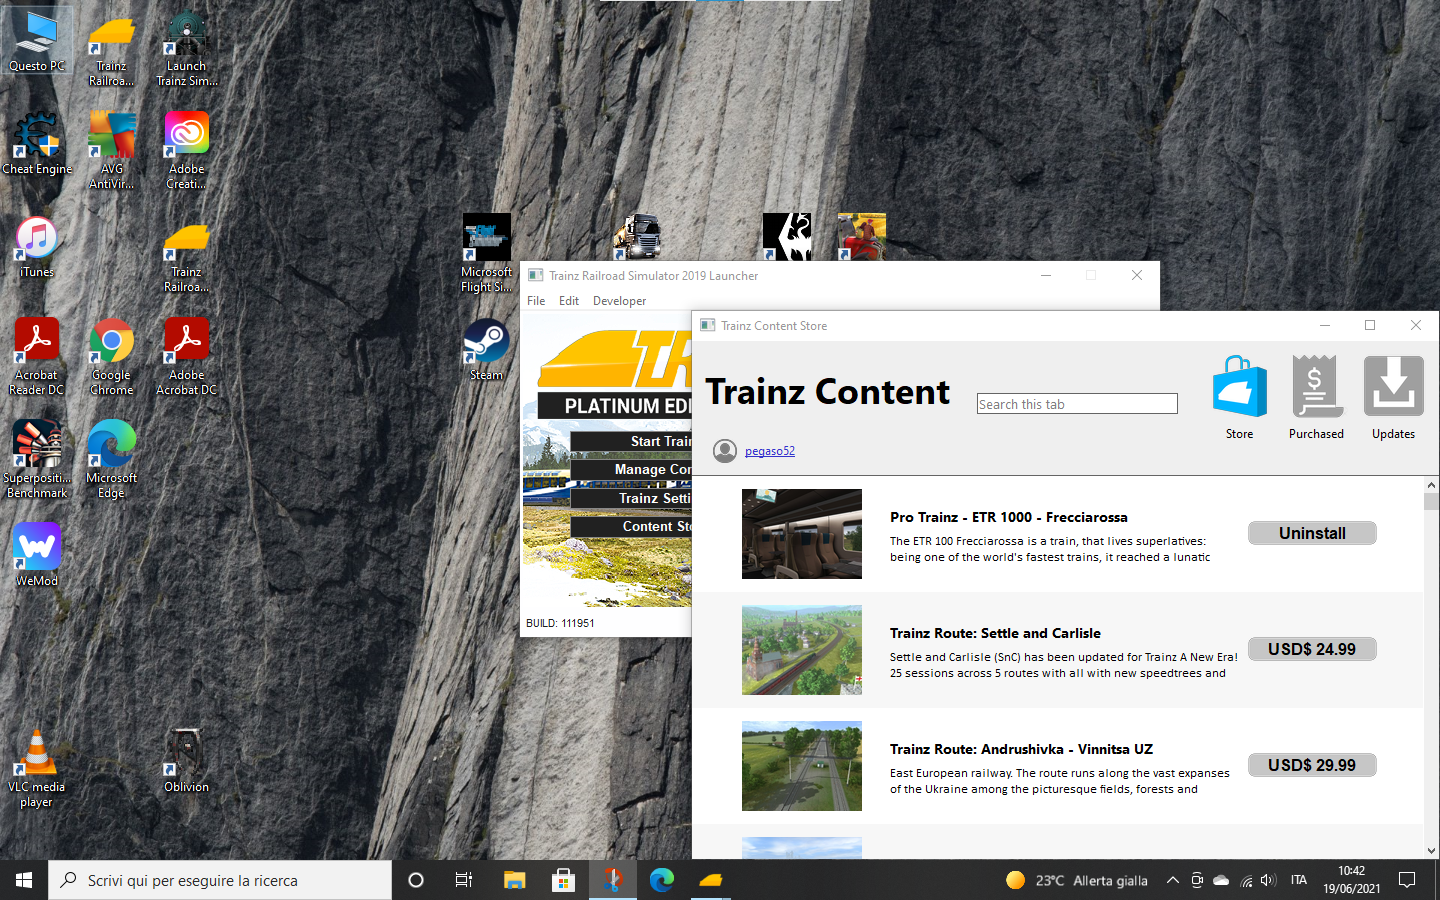The width and height of the screenshot is (1440, 900).
Task: Select the Google Chrome desktop icon
Action: tap(112, 357)
